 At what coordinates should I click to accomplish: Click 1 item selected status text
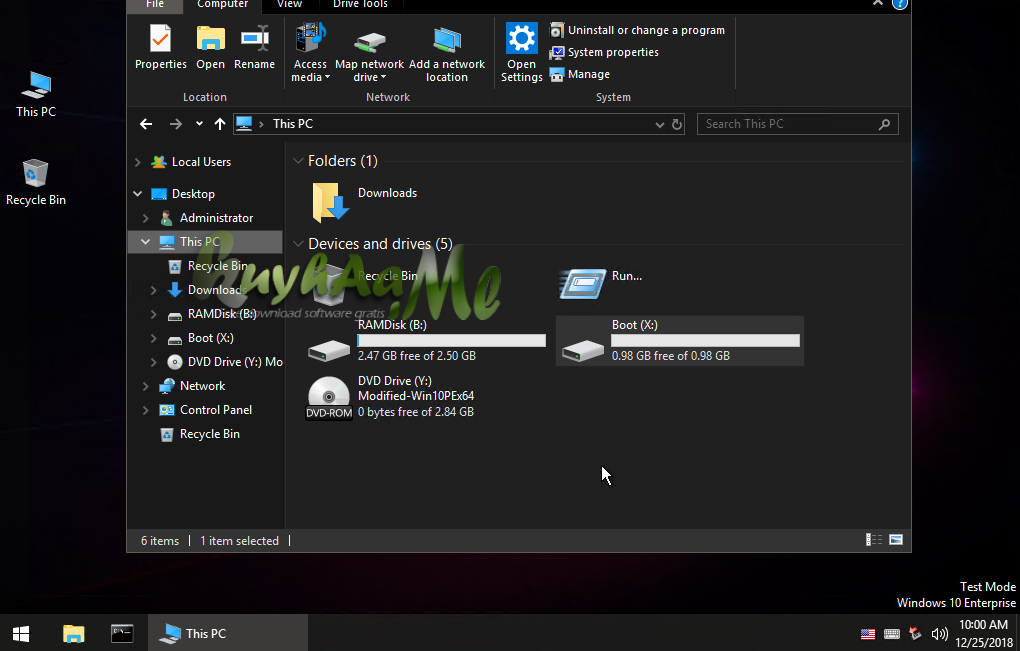(x=239, y=541)
